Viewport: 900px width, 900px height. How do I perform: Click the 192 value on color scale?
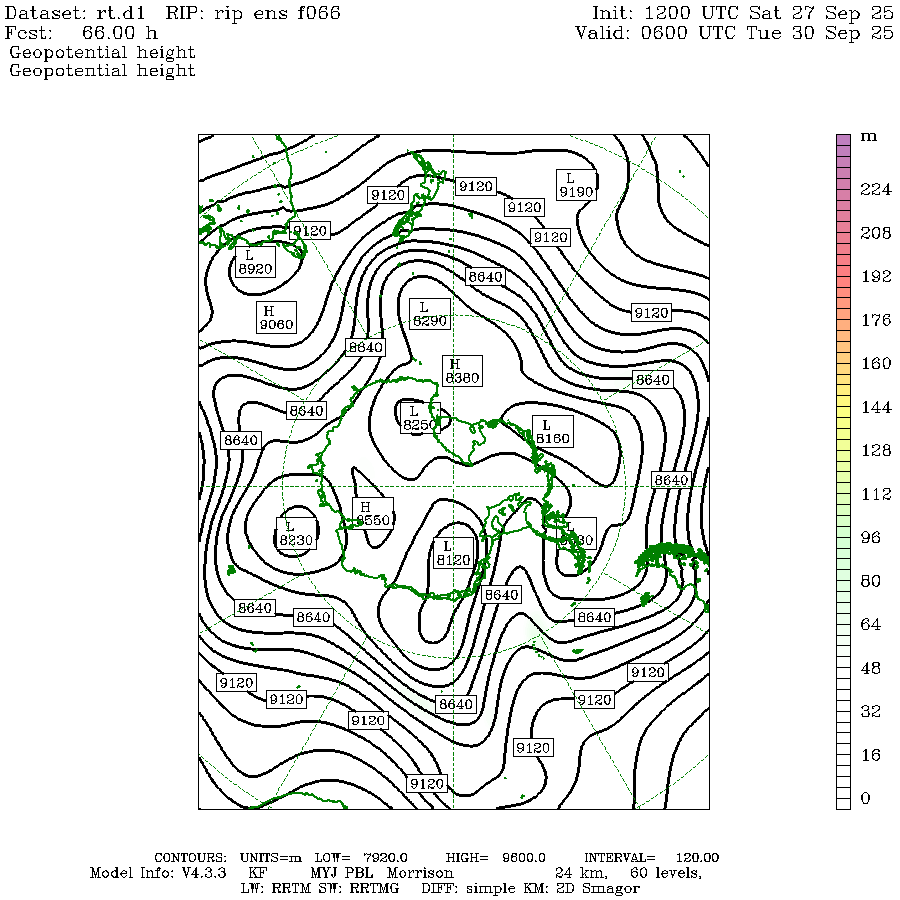tap(875, 276)
